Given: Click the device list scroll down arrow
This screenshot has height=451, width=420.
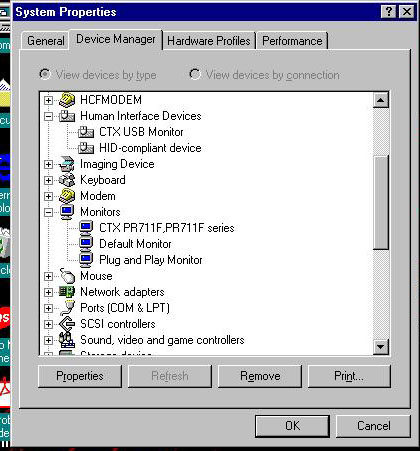Looking at the screenshot, I should click(x=381, y=347).
